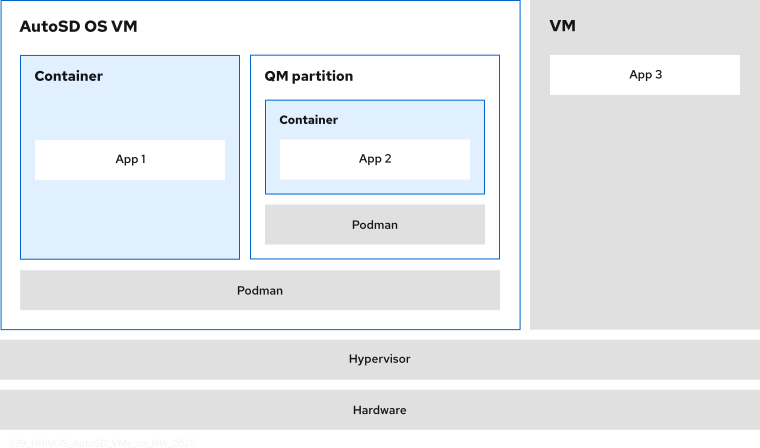This screenshot has width=760, height=448.
Task: Click empty gray area below App 3
Action: tap(645, 220)
